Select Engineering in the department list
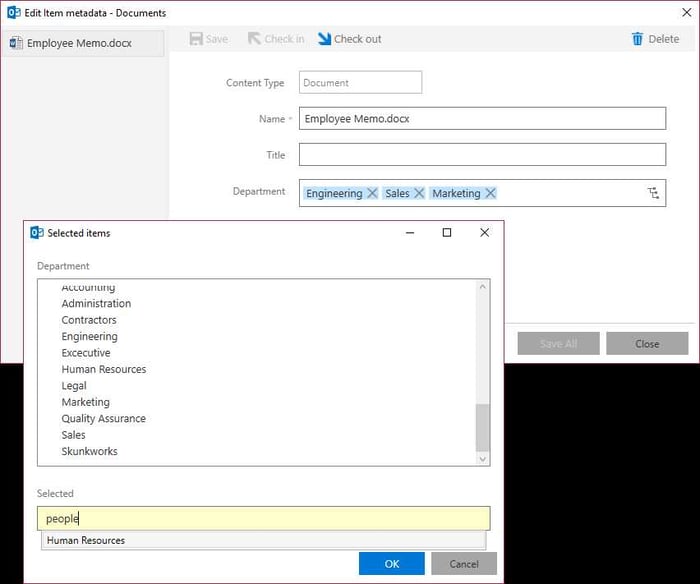The width and height of the screenshot is (700, 584). [89, 336]
